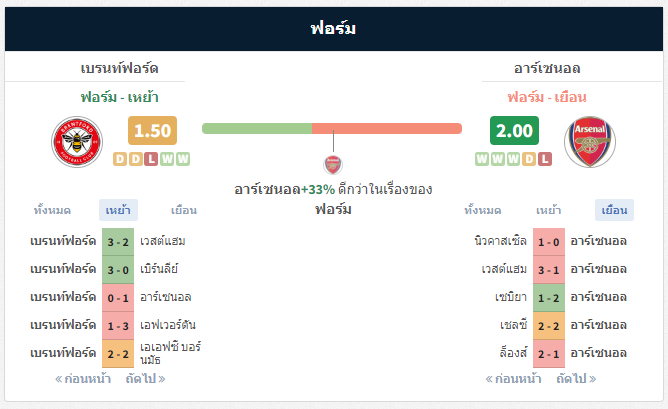Switch Arsenal results to the ทั้งหมด tab

[x=483, y=210]
